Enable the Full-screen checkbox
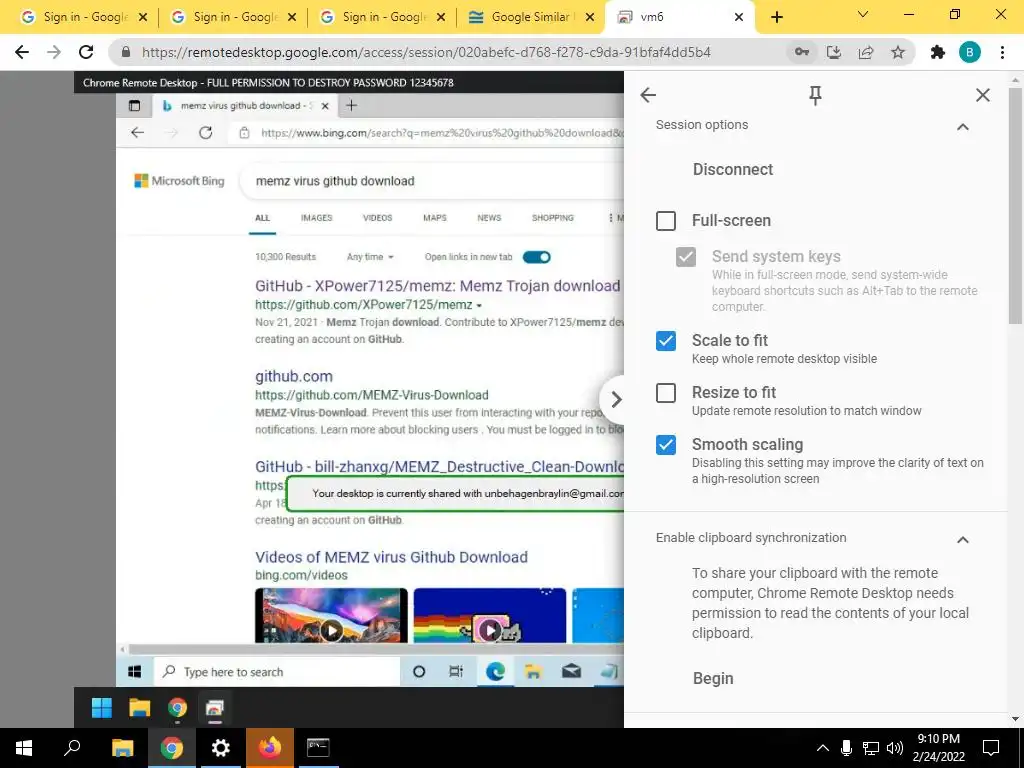This screenshot has width=1024, height=768. point(665,221)
